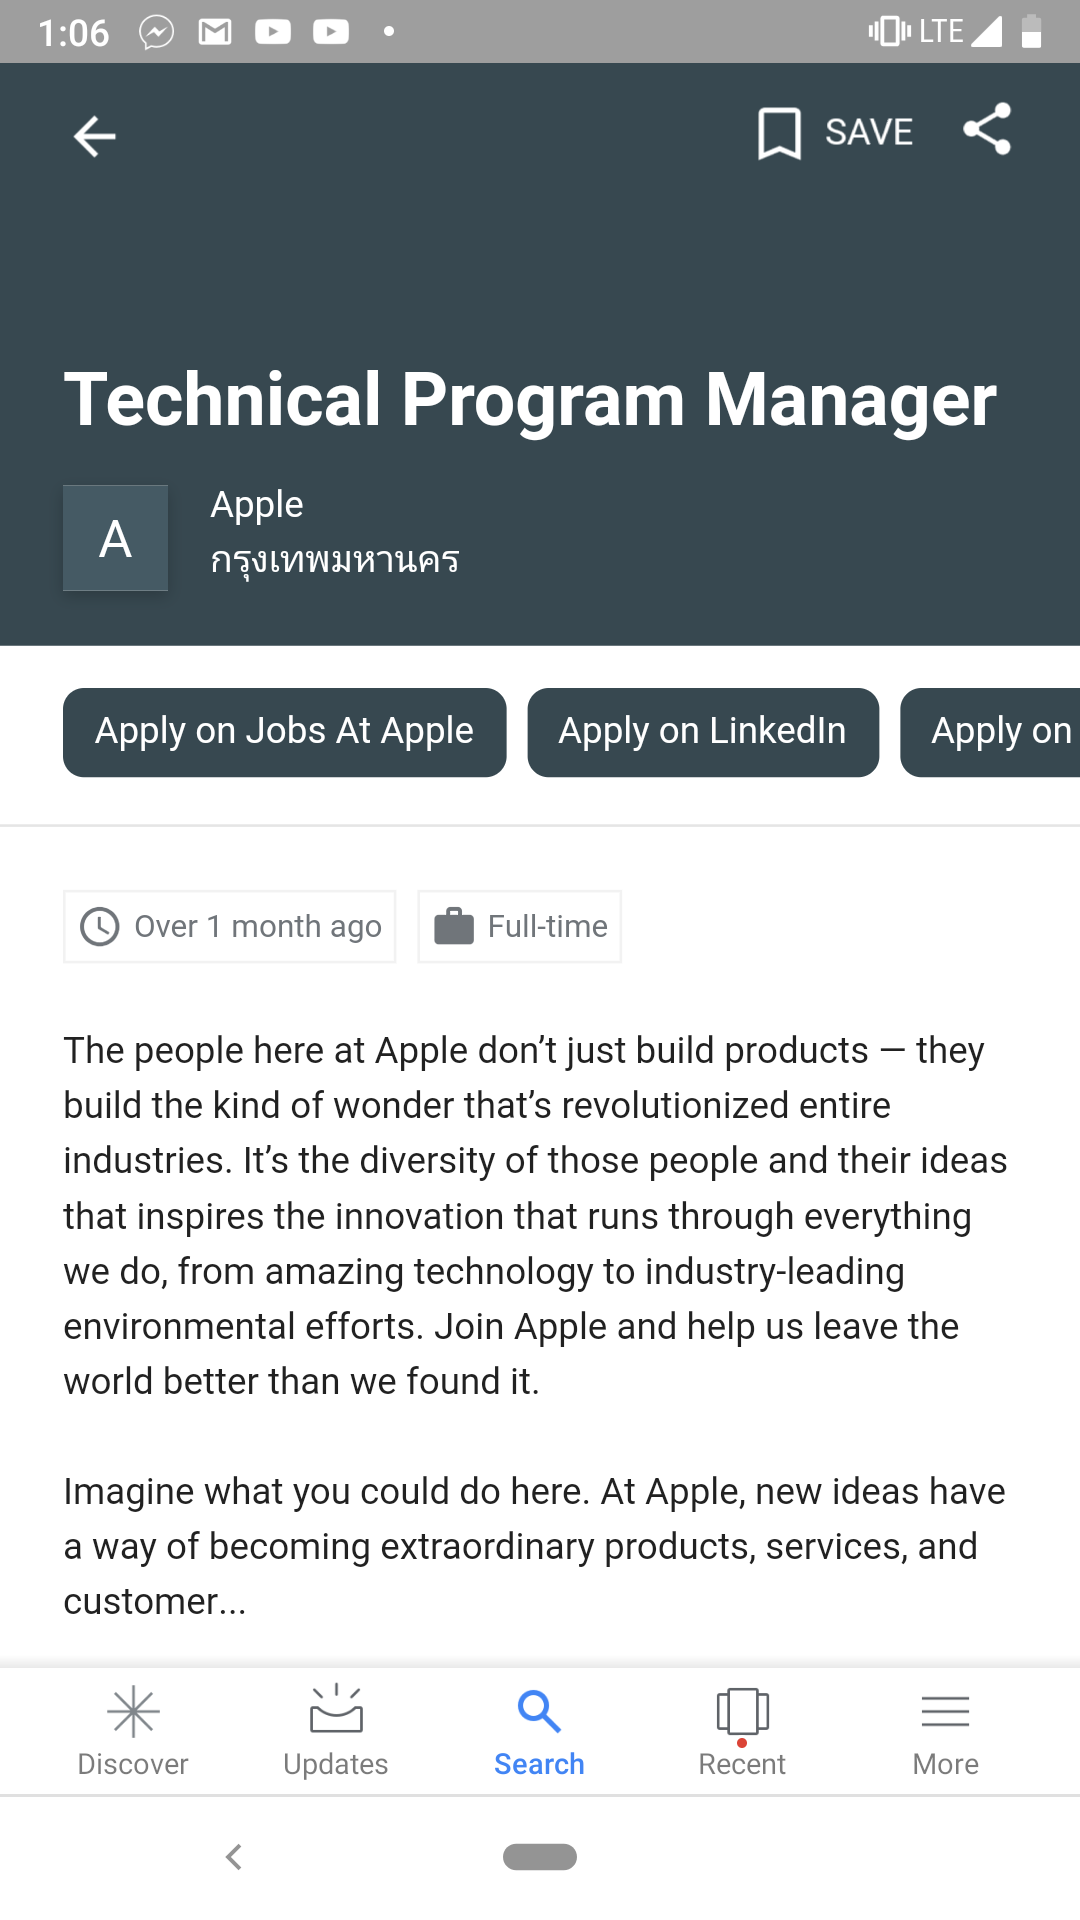Open the More menu tab
This screenshot has height=1920, width=1080.
[x=945, y=1730]
